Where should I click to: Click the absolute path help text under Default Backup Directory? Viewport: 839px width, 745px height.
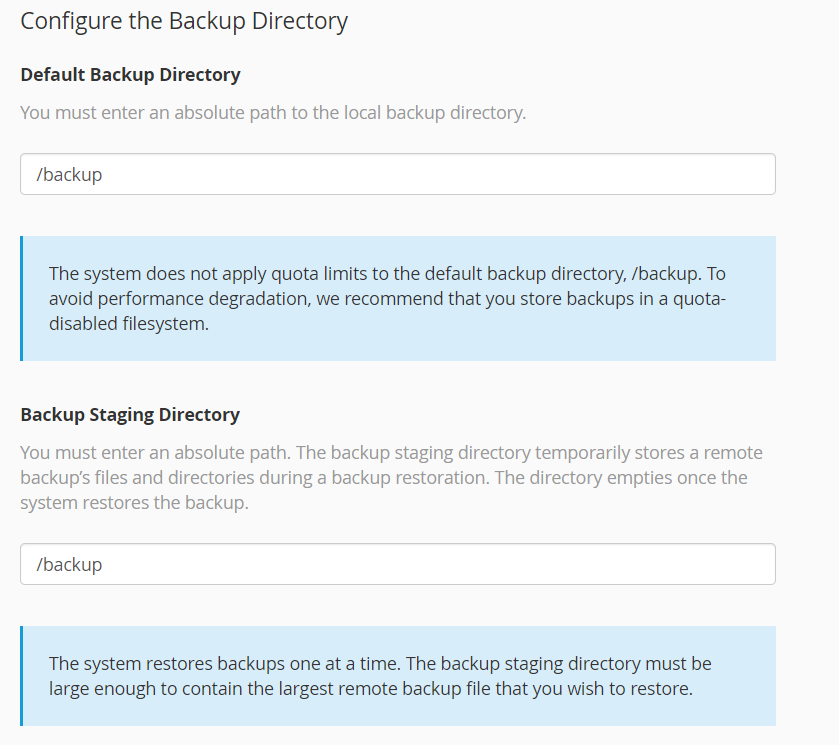coord(273,113)
